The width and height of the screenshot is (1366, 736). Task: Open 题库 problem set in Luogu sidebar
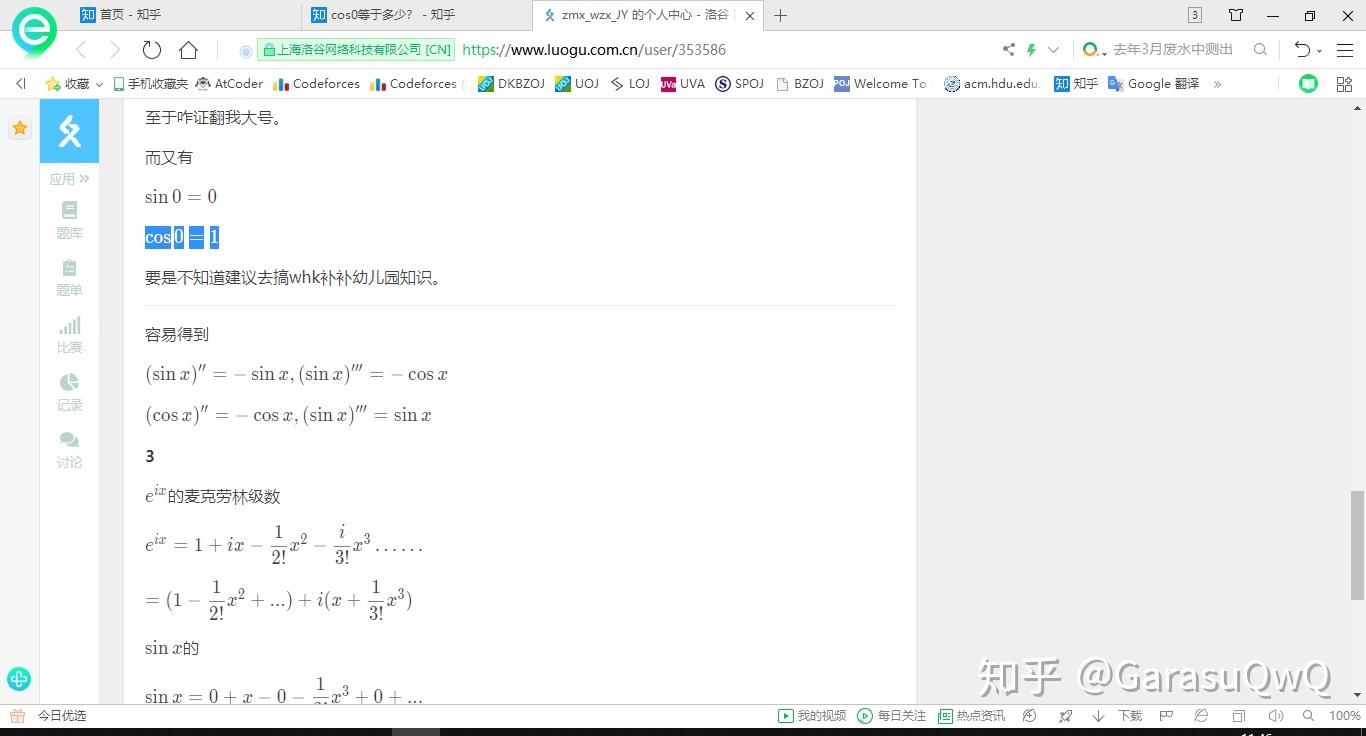(69, 220)
